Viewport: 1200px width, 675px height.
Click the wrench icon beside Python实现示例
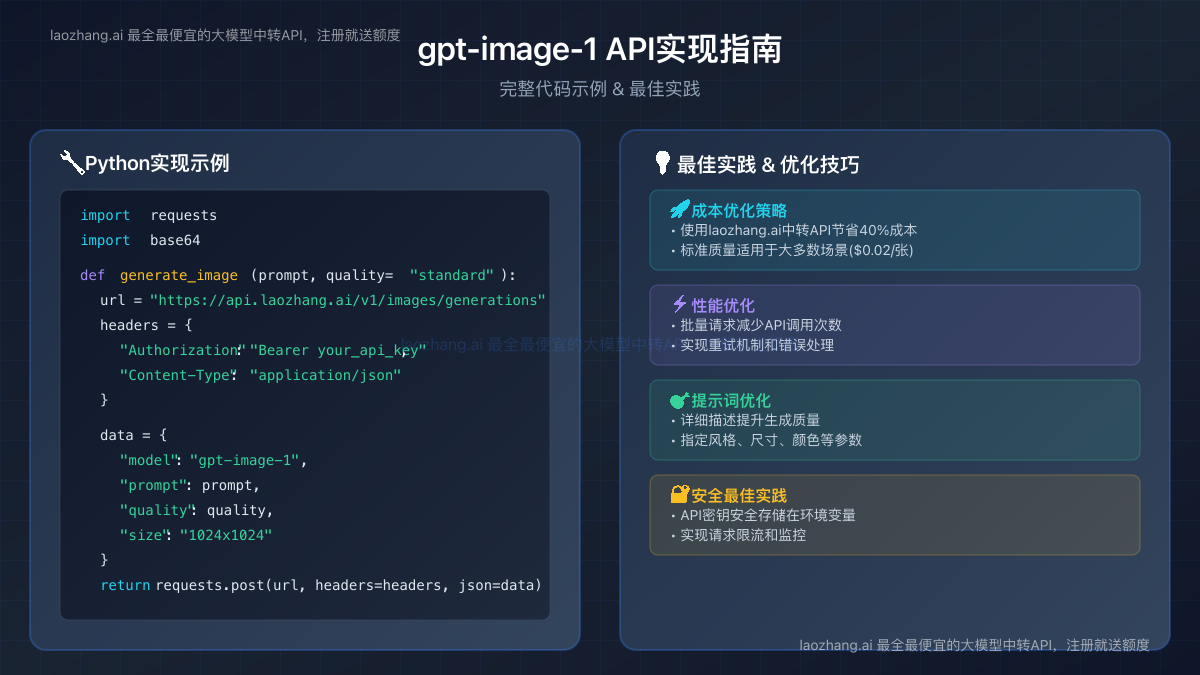72,163
